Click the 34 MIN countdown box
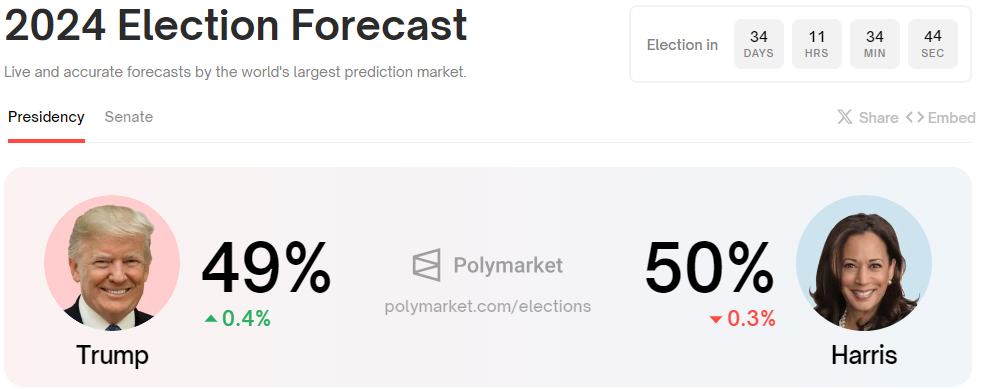This screenshot has height=389, width=983. click(875, 44)
